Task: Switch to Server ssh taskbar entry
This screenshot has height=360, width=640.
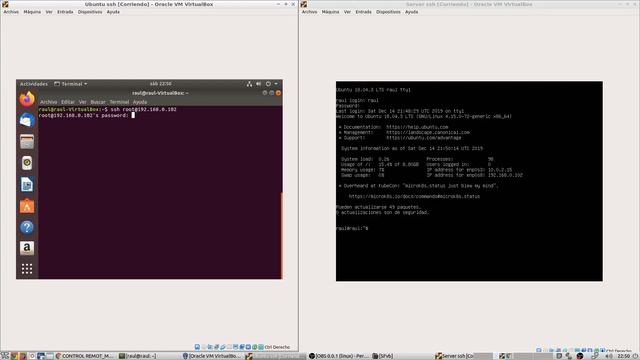Action: tap(454, 356)
